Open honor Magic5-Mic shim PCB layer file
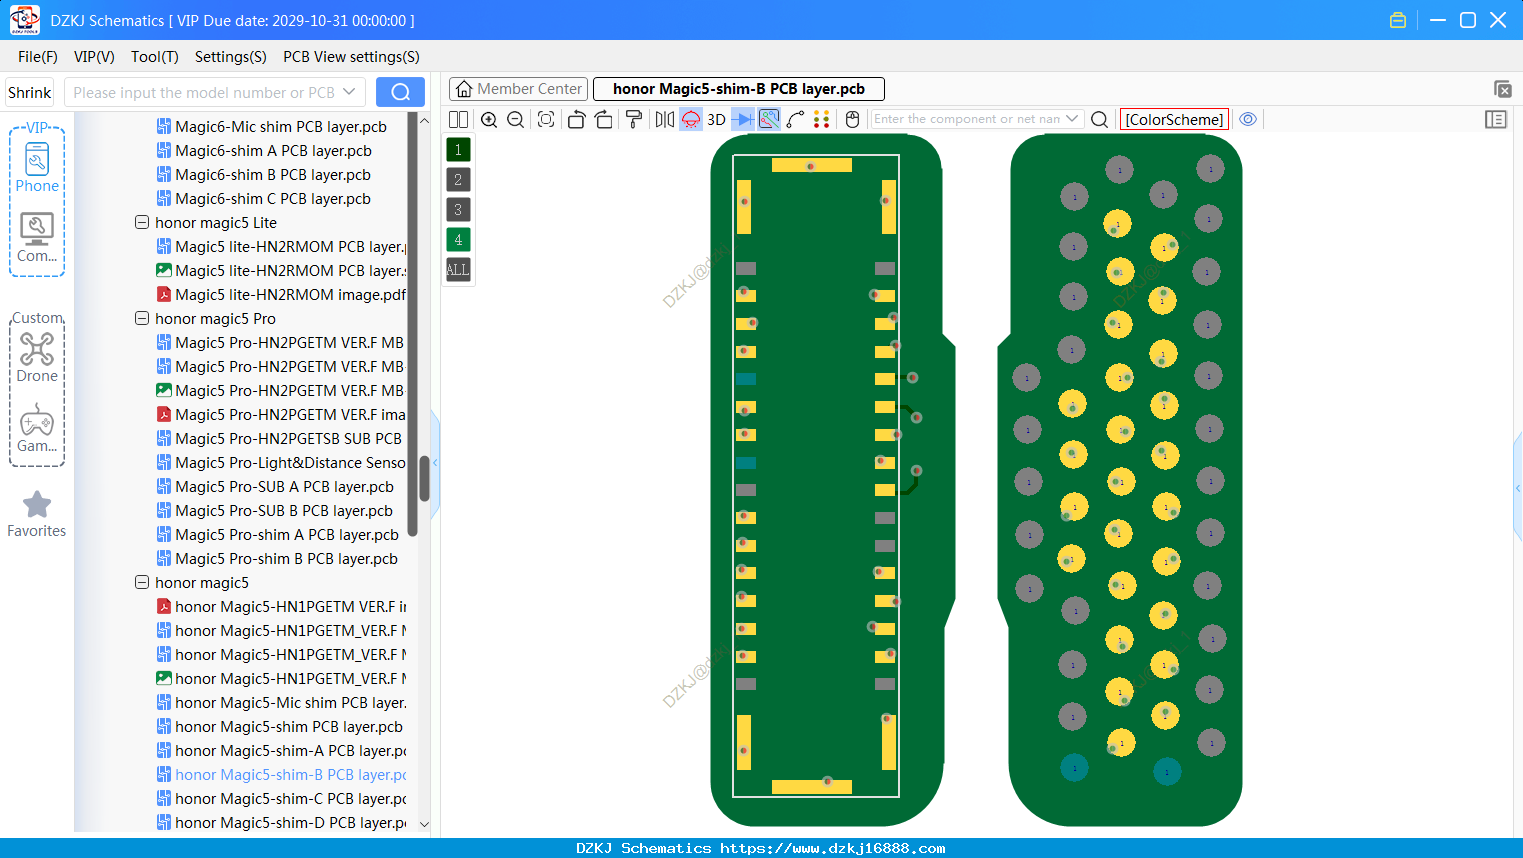Screen dimensions: 1523x858 pyautogui.click(x=281, y=702)
